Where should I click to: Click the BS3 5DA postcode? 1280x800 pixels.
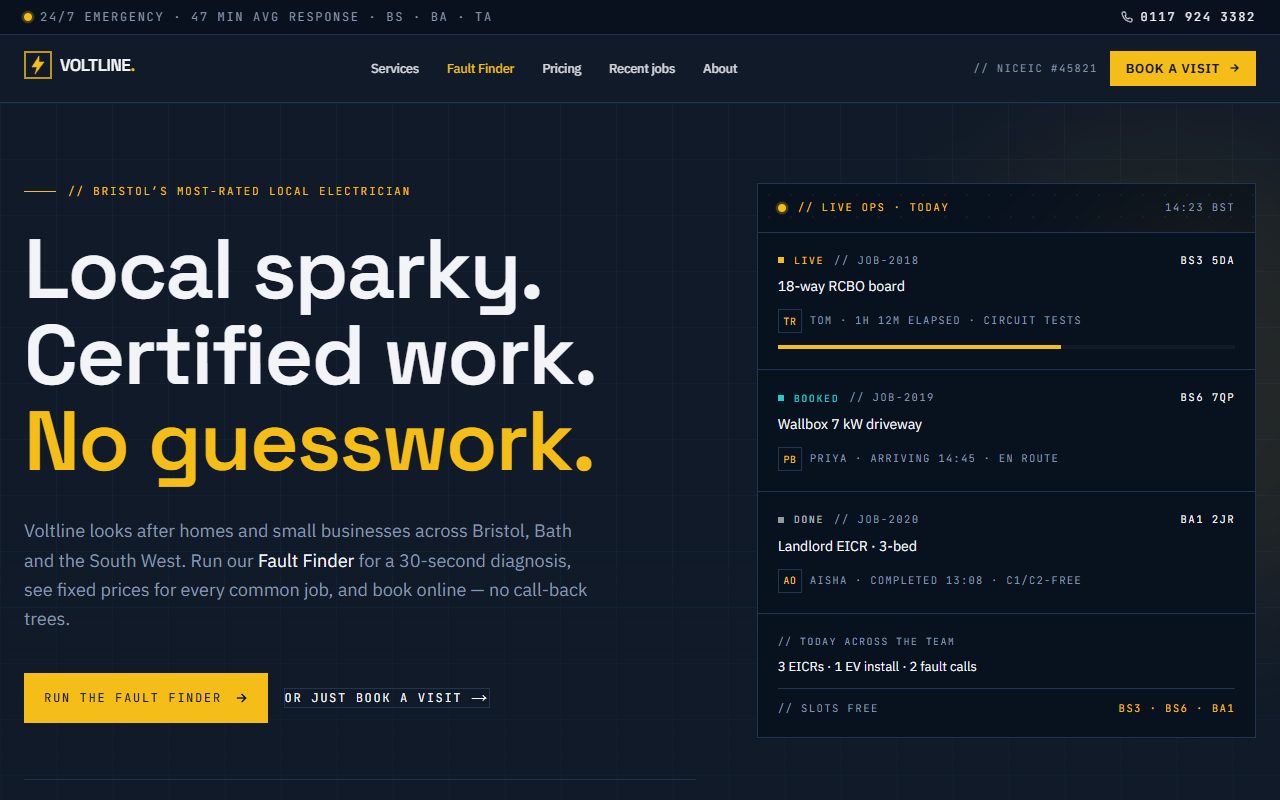point(1207,260)
